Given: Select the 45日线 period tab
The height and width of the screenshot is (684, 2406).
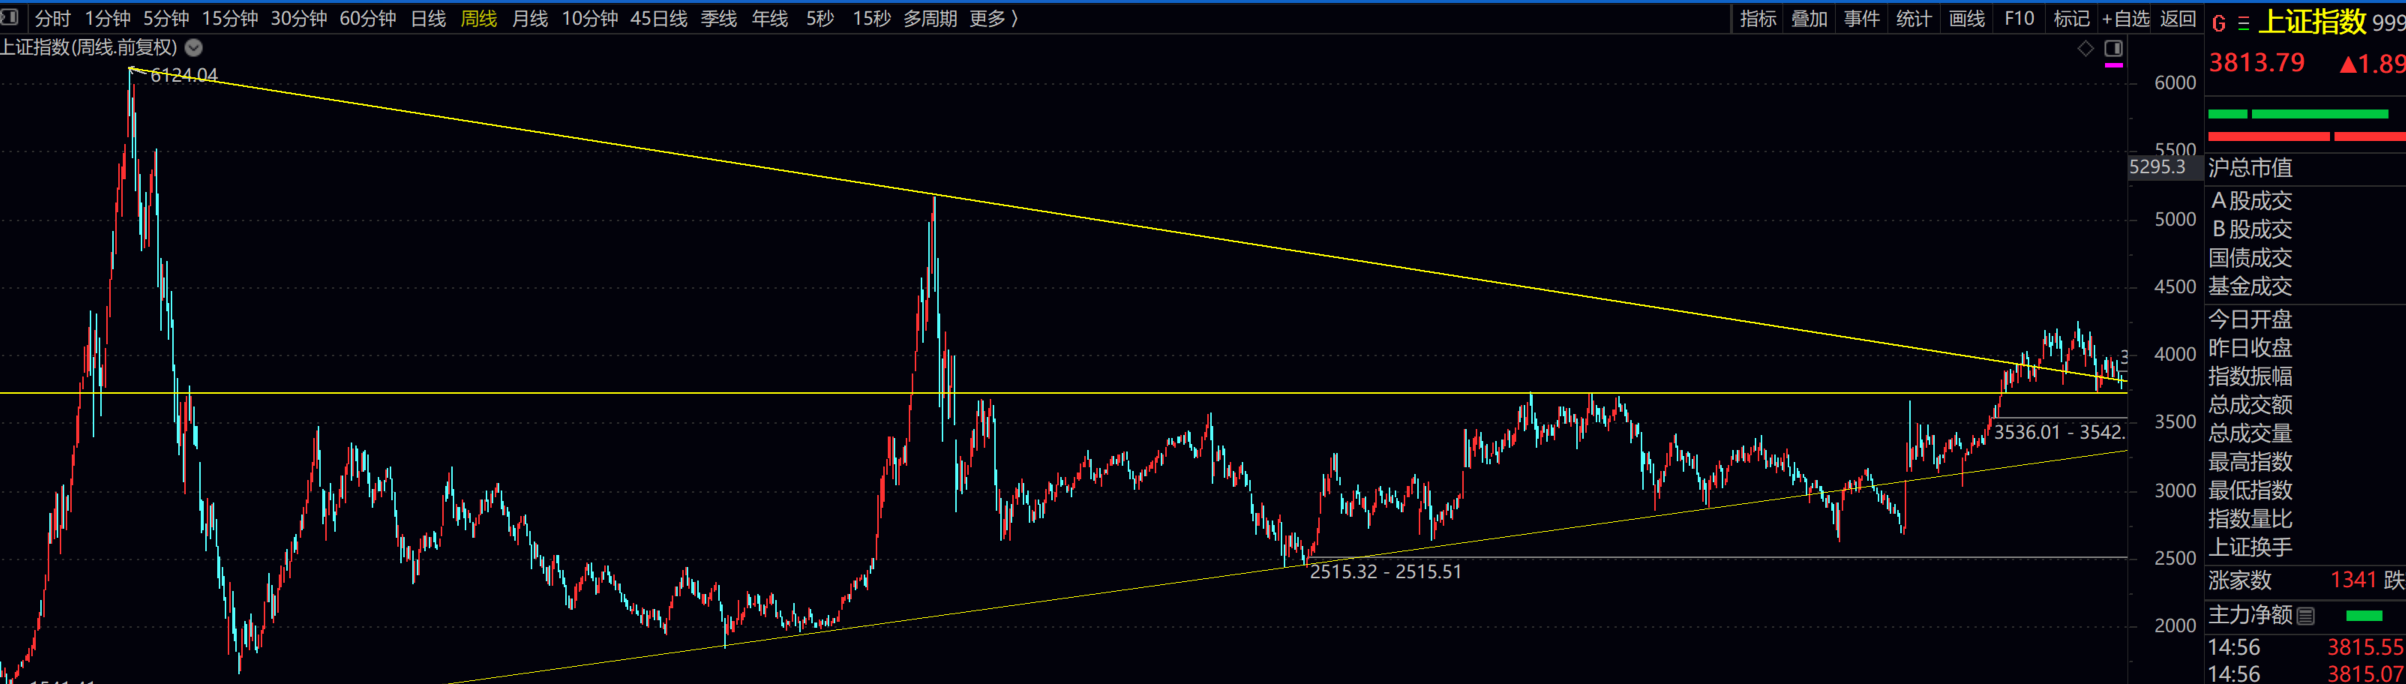Looking at the screenshot, I should 659,18.
